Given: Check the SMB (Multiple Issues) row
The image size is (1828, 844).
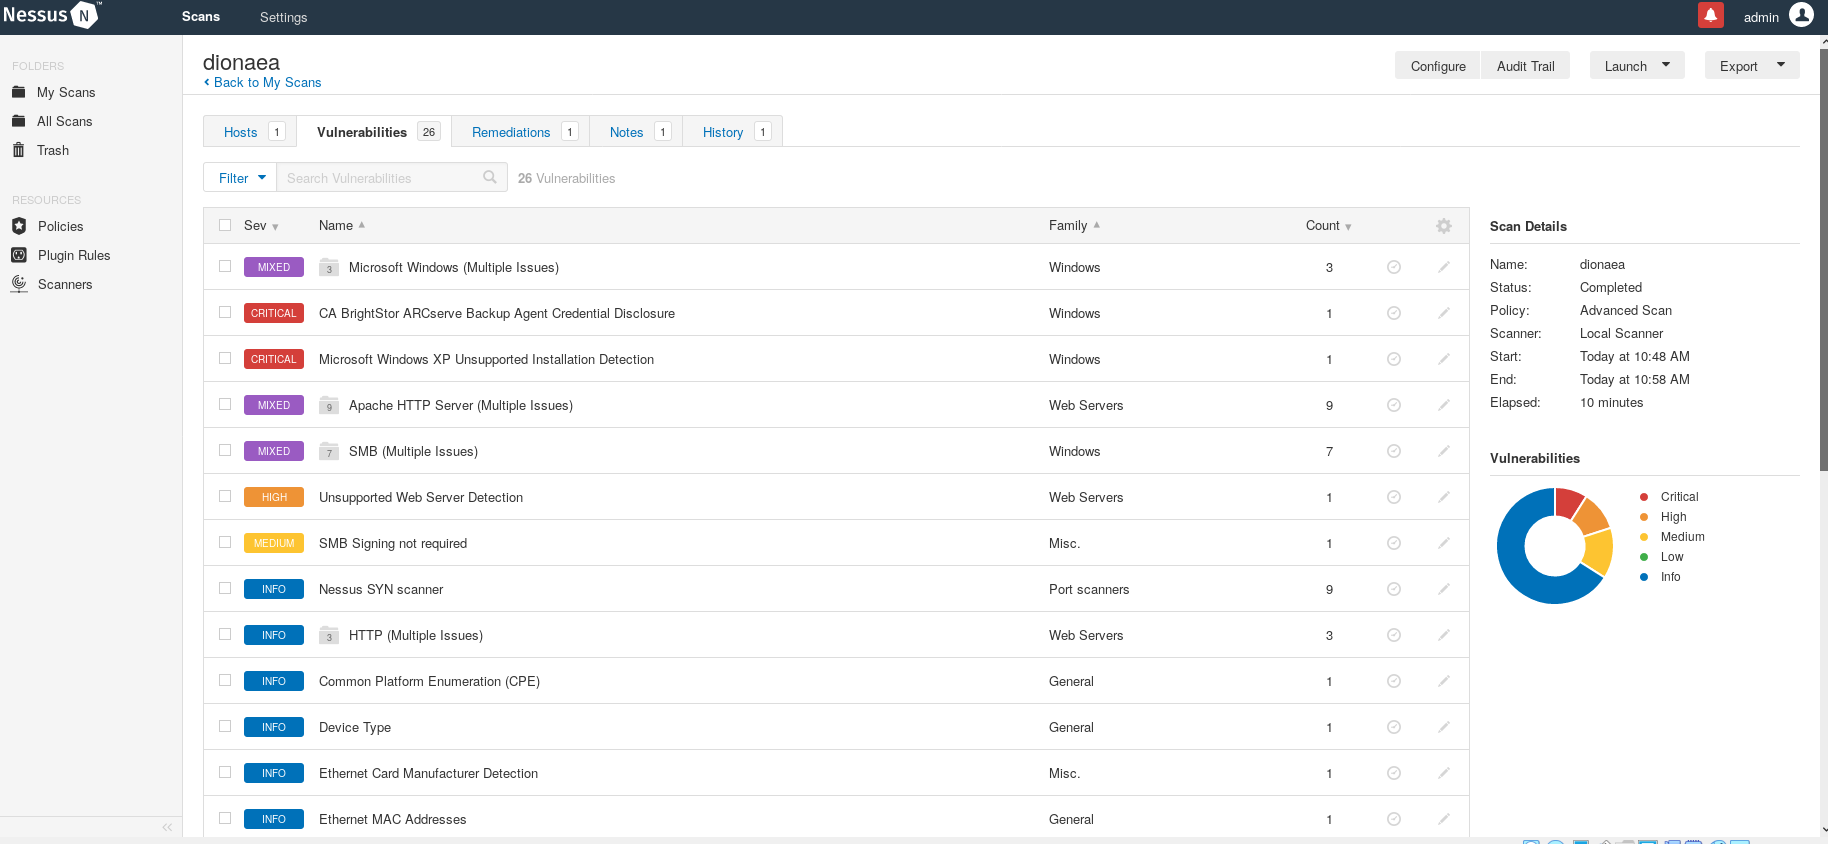Looking at the screenshot, I should (x=225, y=450).
